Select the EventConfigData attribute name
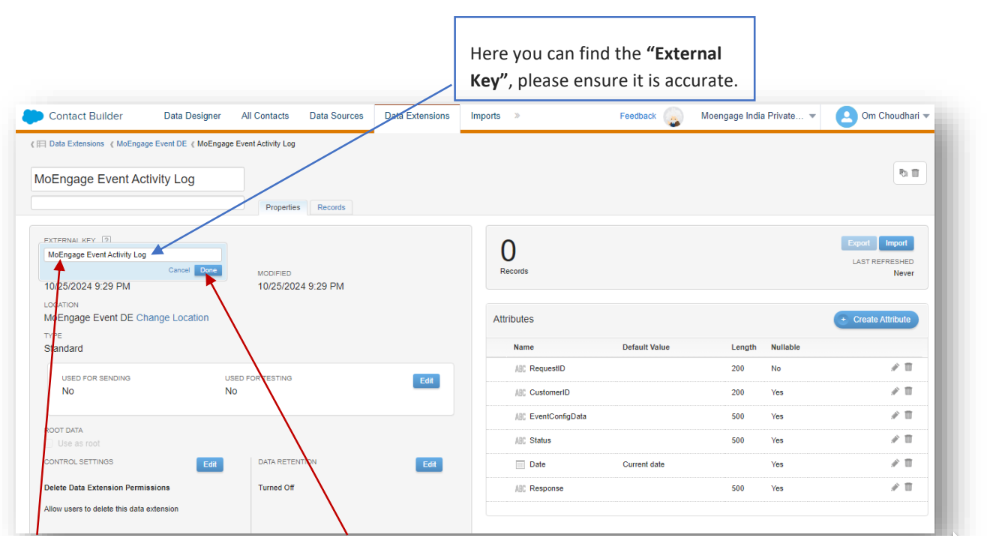1004x536 pixels. (558, 416)
